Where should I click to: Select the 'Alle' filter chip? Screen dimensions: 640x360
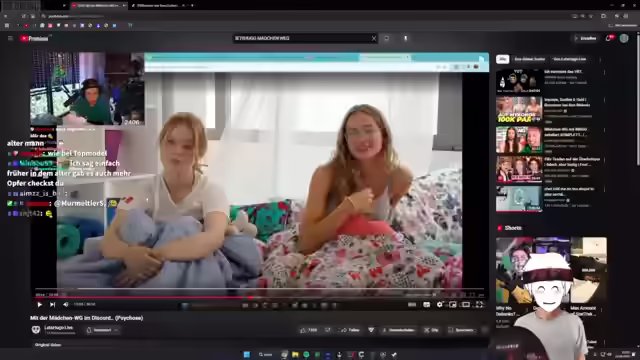502,59
